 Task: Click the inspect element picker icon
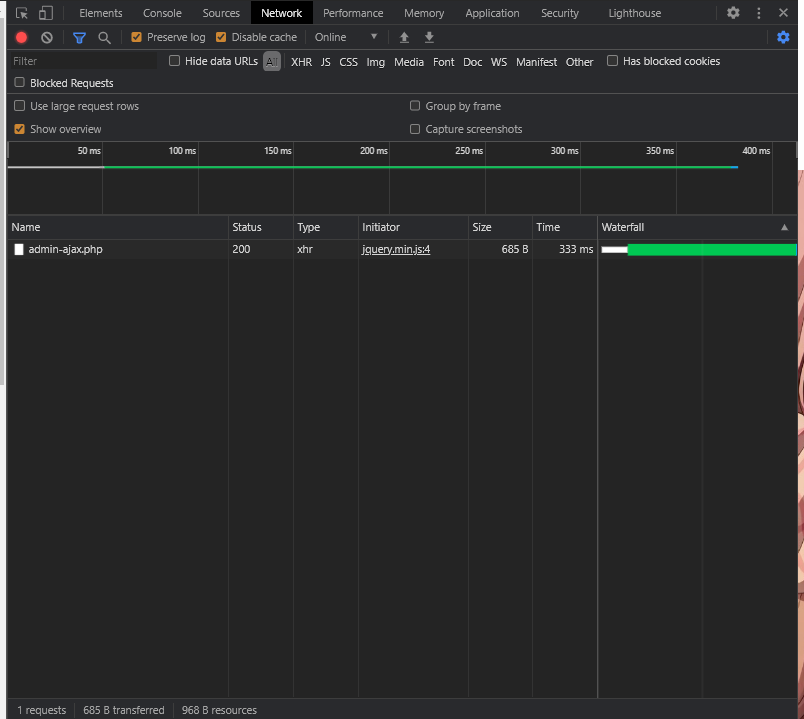(x=22, y=13)
